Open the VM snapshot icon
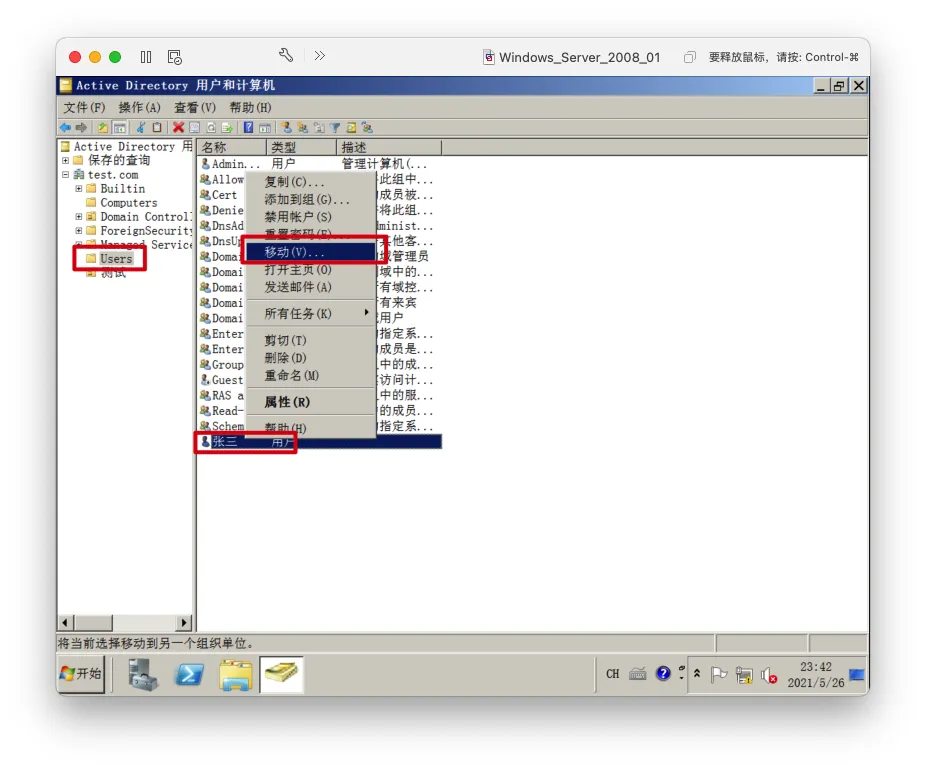The image size is (926, 770). 175,57
